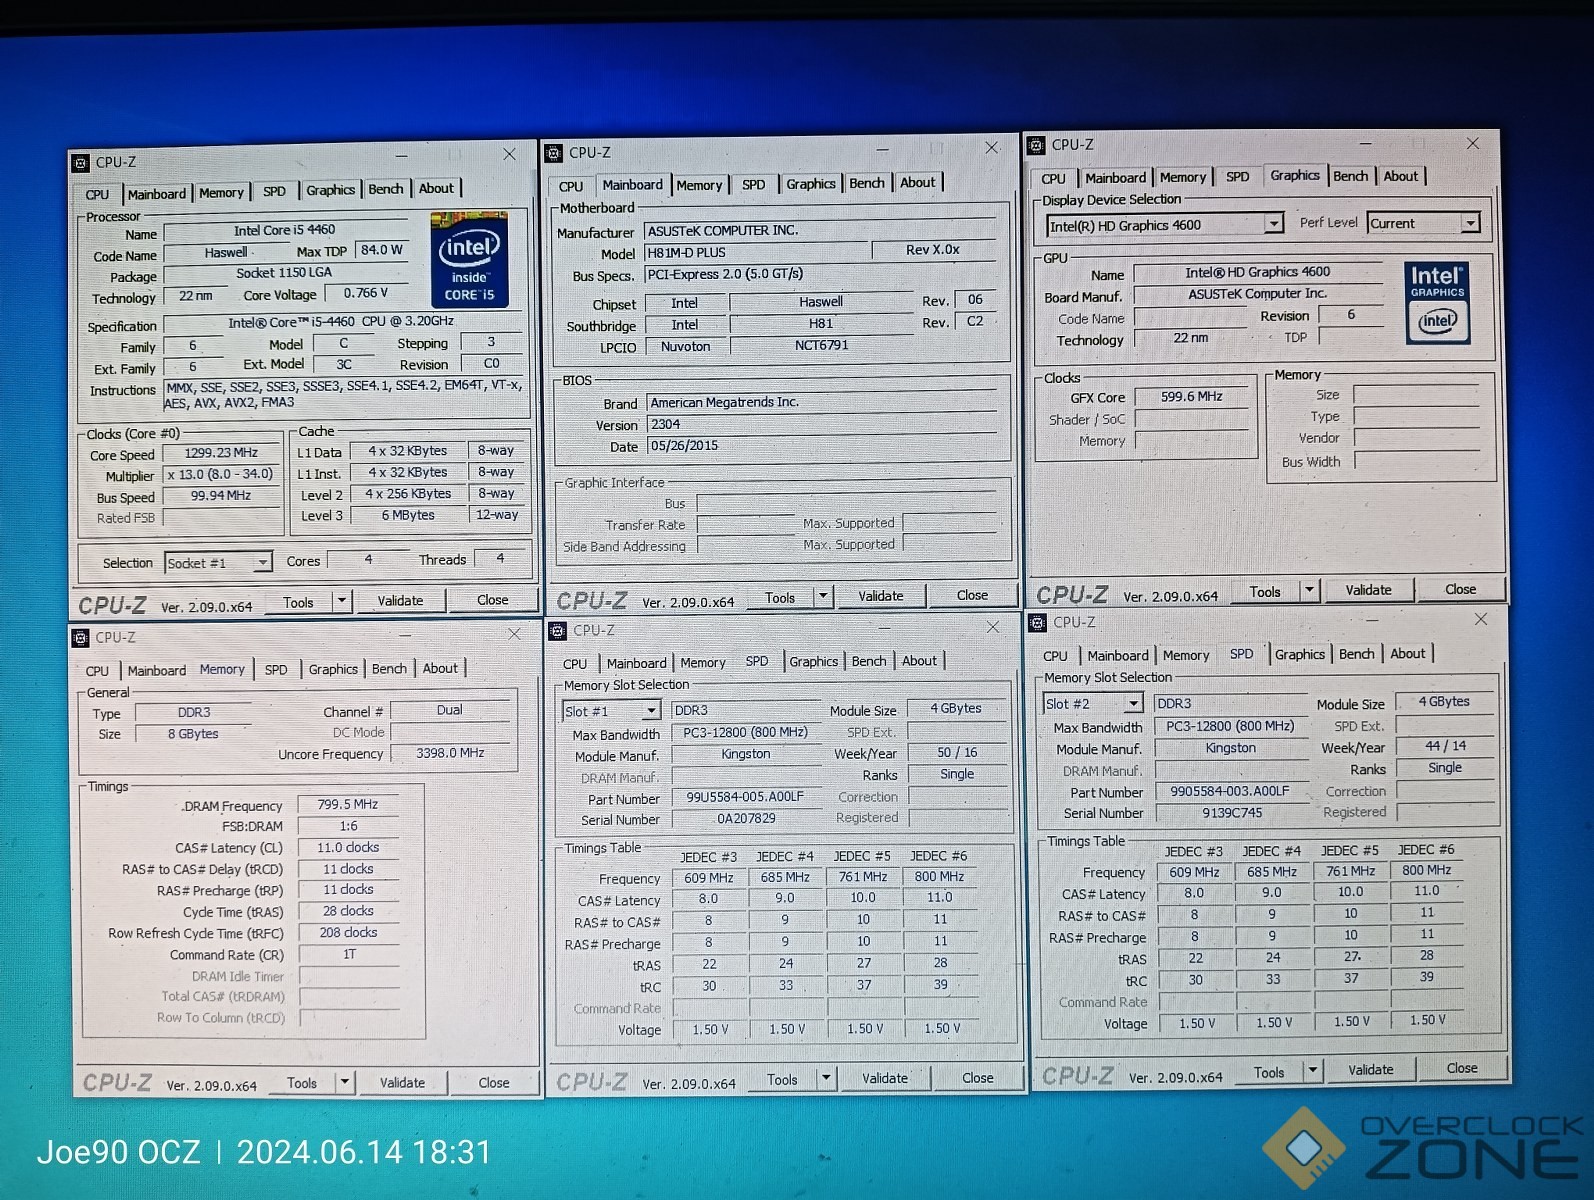Select Mainboard tab in the Slot #2 window
This screenshot has height=1200, width=1594.
(x=1117, y=656)
